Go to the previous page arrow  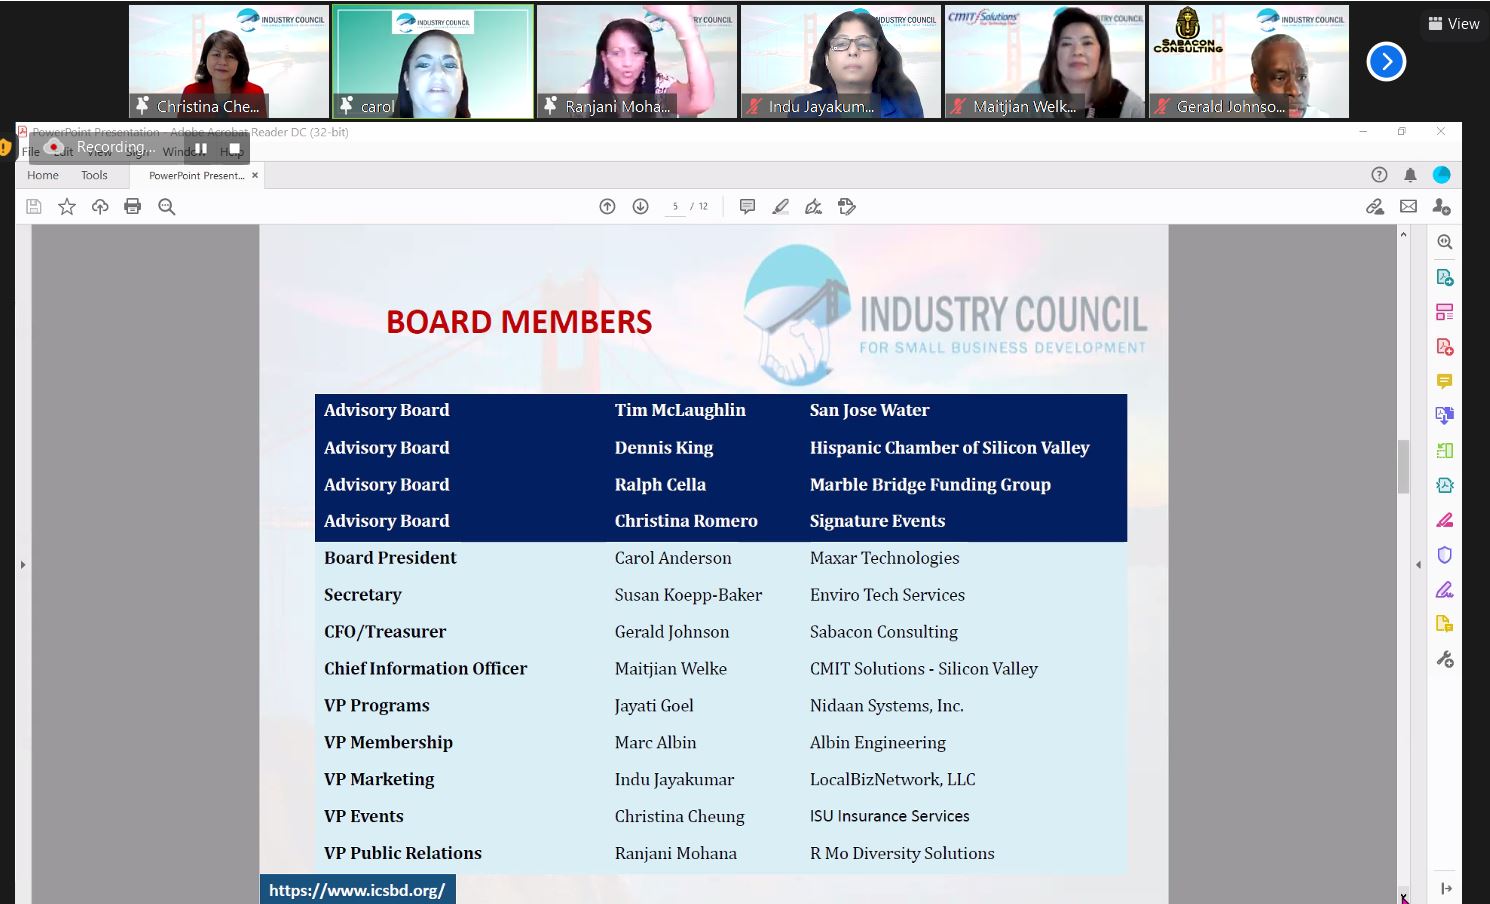607,206
